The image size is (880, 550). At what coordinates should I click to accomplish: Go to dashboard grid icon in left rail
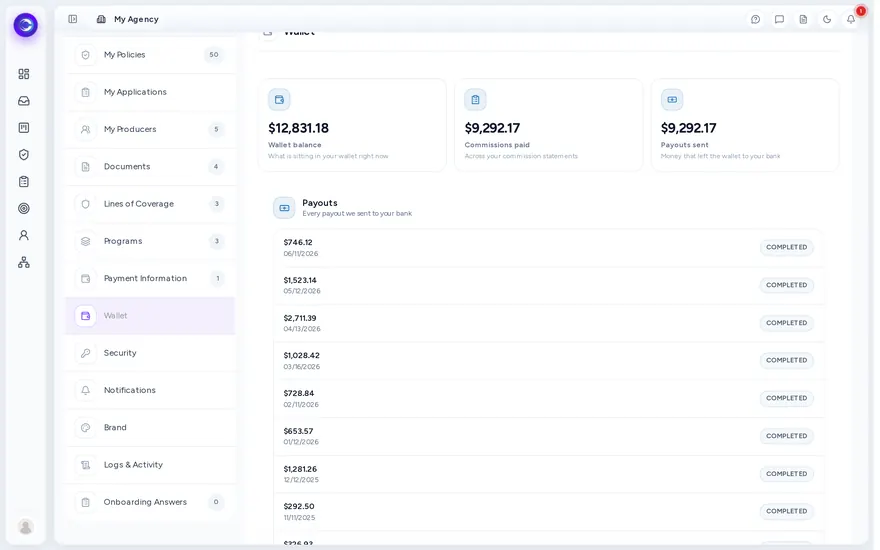click(x=24, y=74)
